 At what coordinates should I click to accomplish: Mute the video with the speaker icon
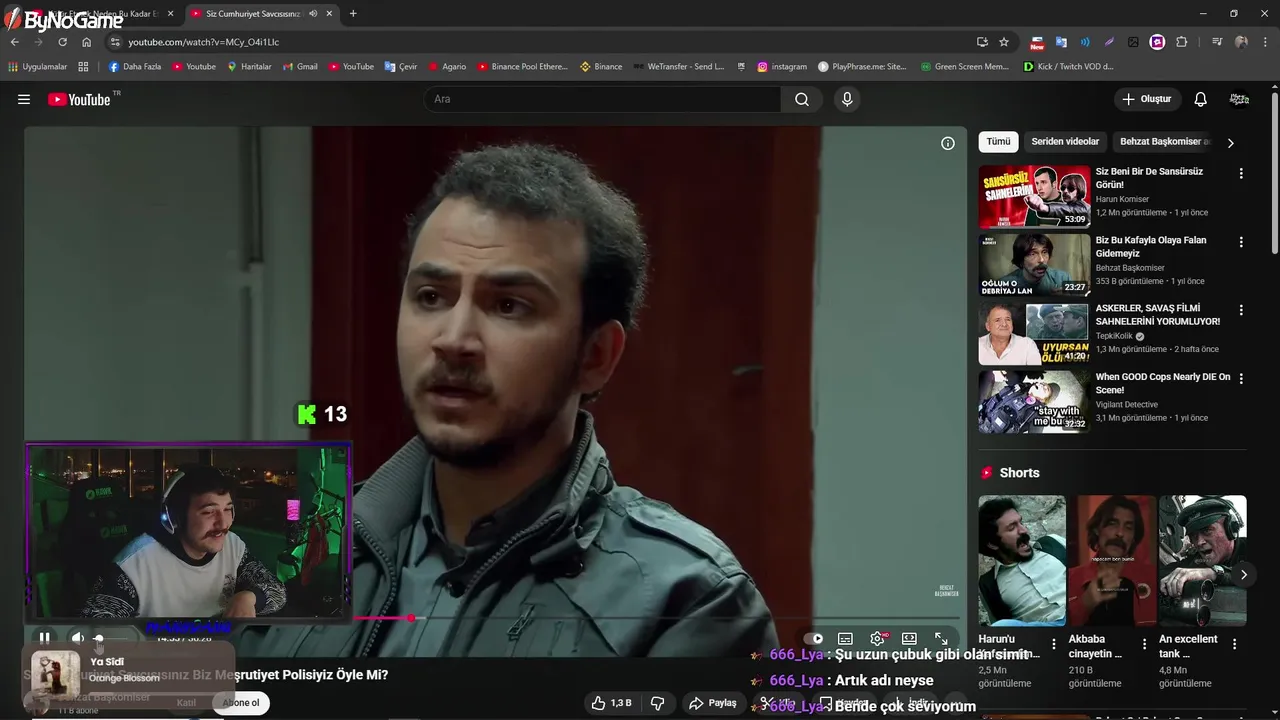(77, 638)
